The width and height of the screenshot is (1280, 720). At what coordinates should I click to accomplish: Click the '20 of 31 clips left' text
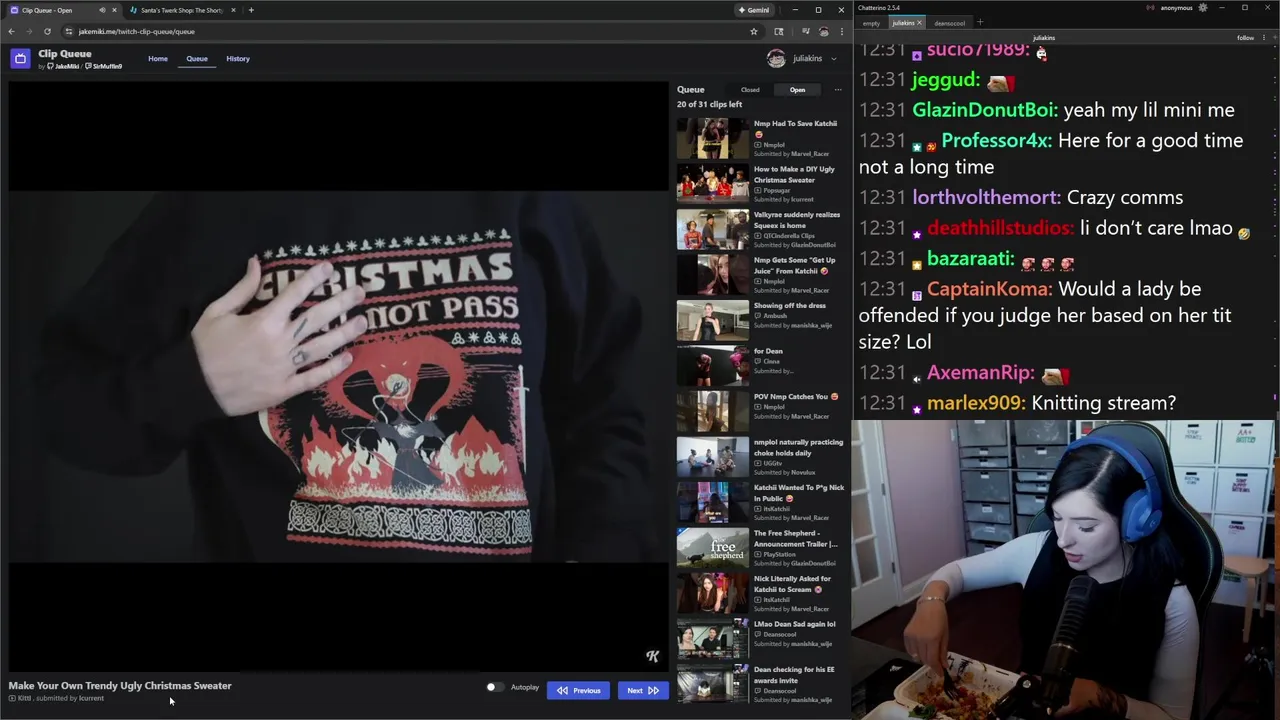(x=709, y=104)
